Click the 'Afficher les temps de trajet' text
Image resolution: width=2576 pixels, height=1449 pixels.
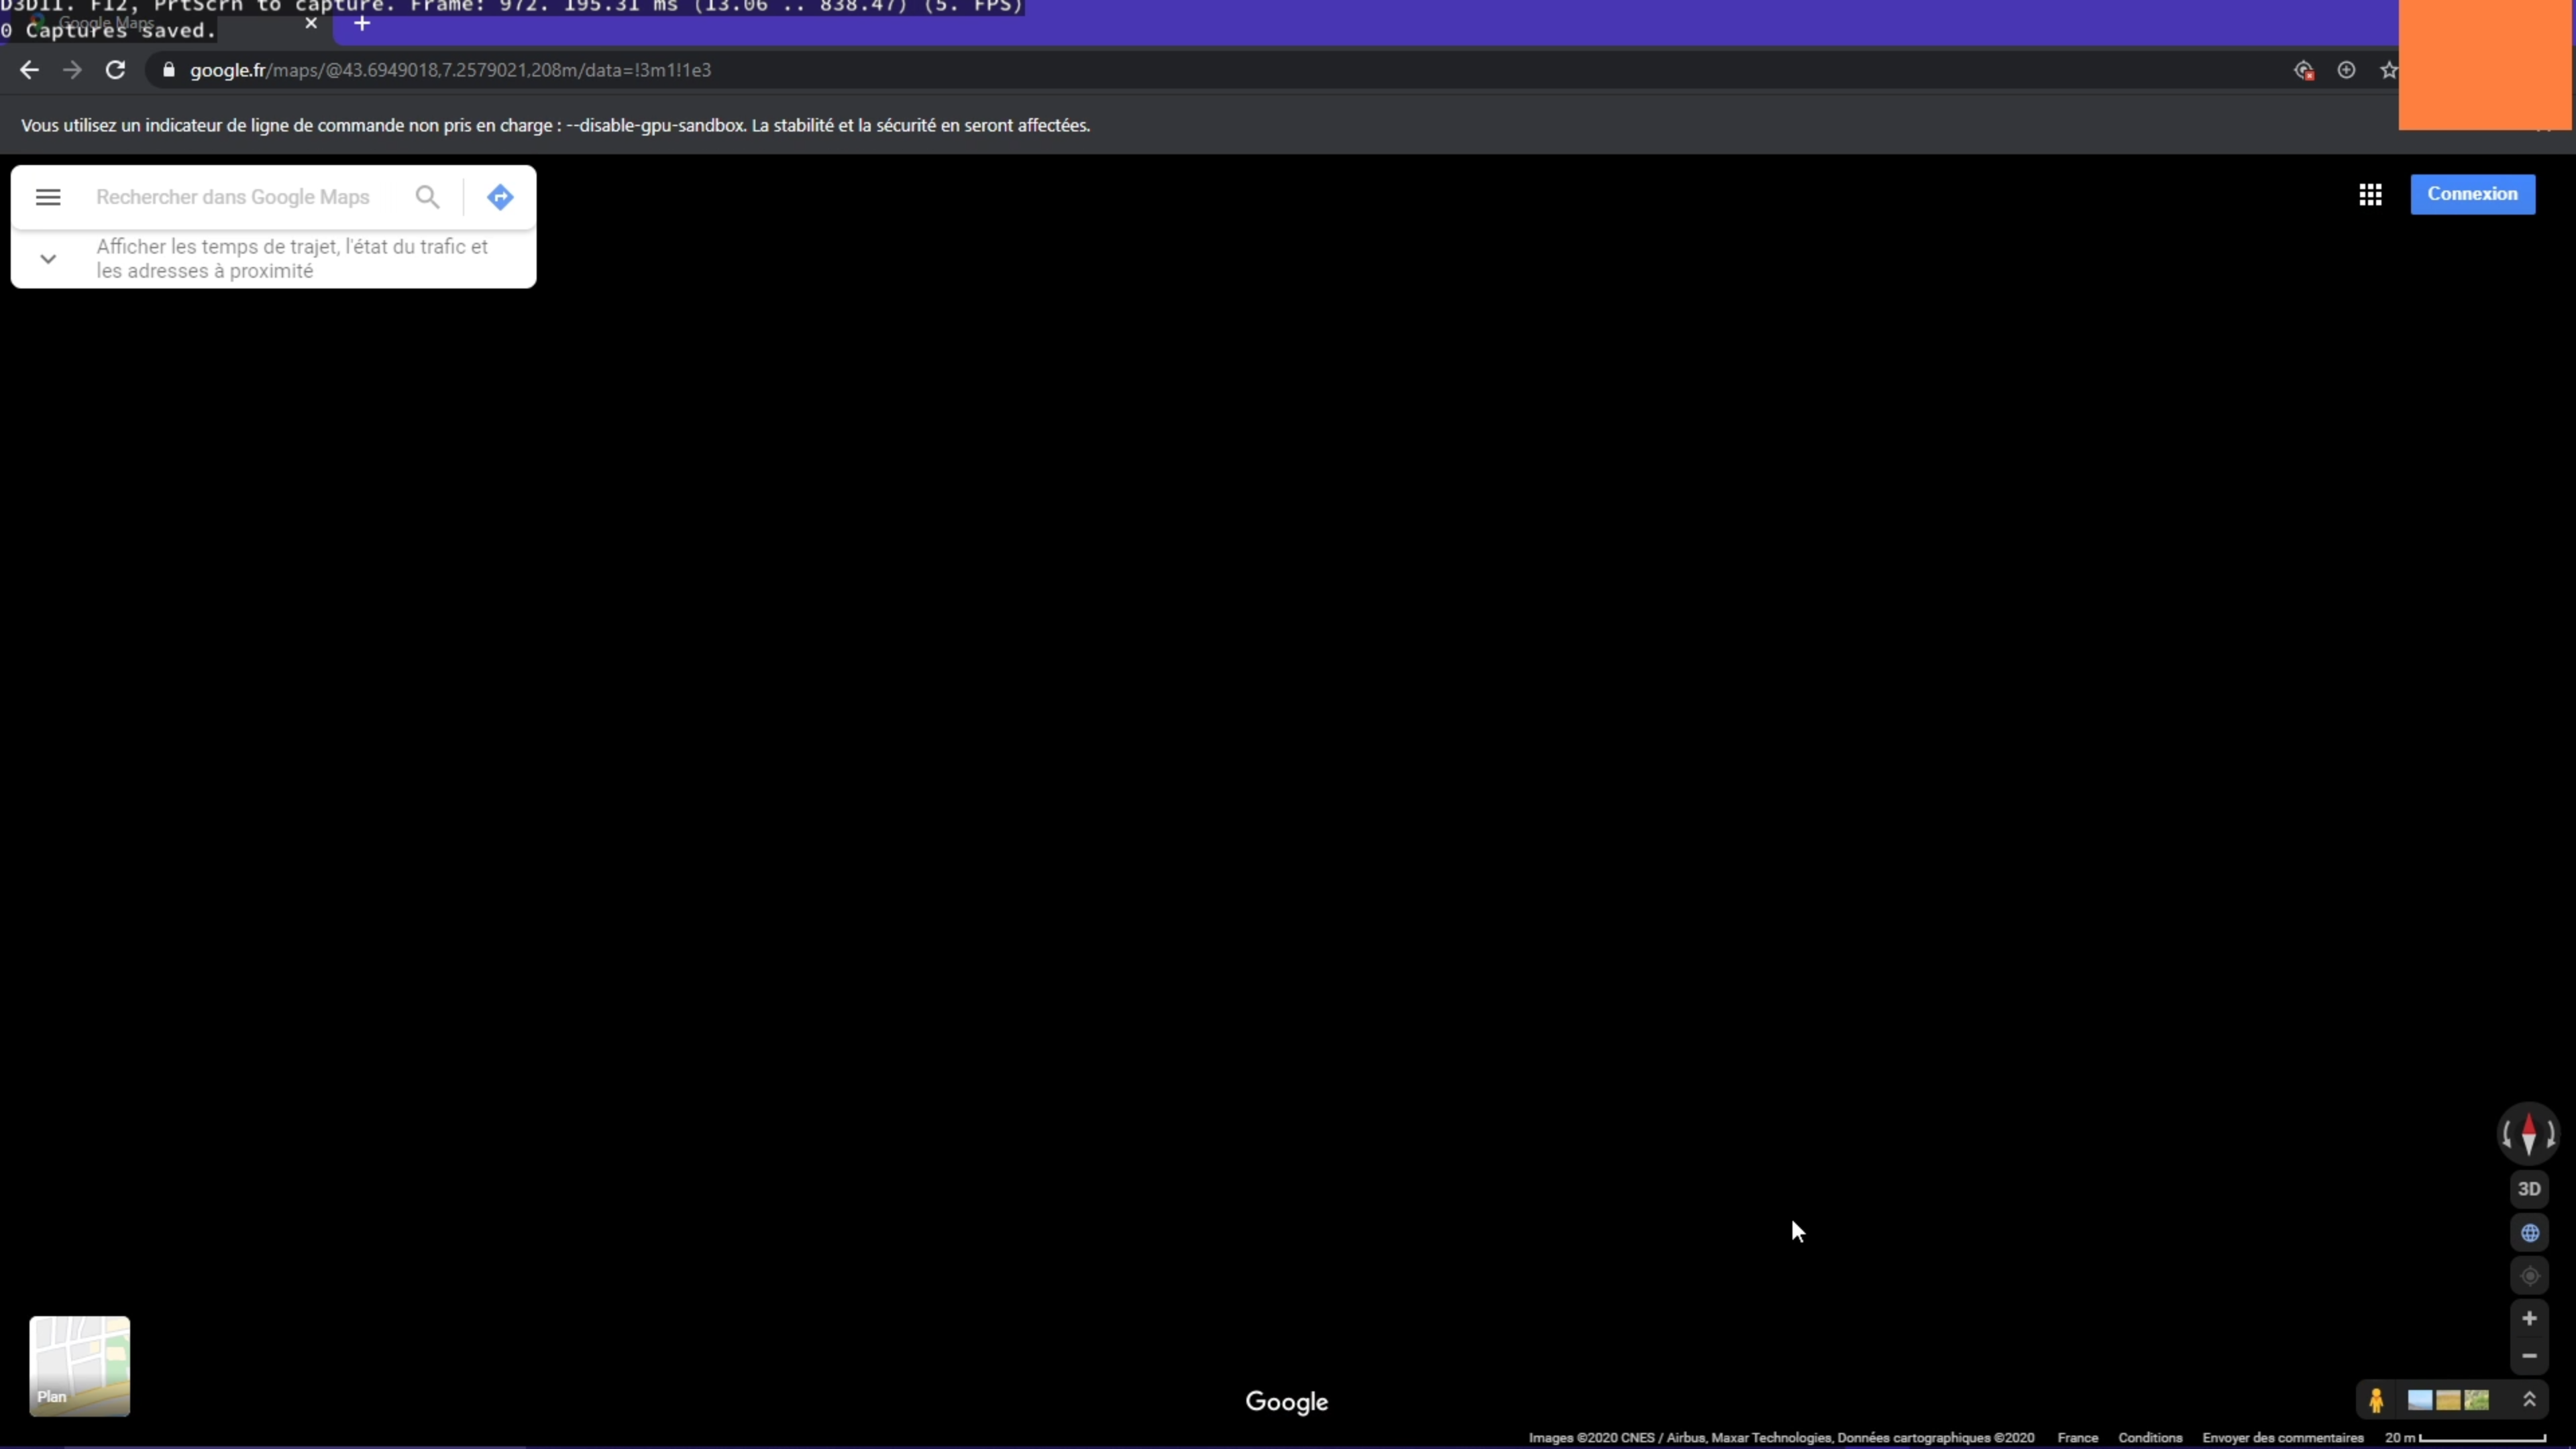point(292,259)
